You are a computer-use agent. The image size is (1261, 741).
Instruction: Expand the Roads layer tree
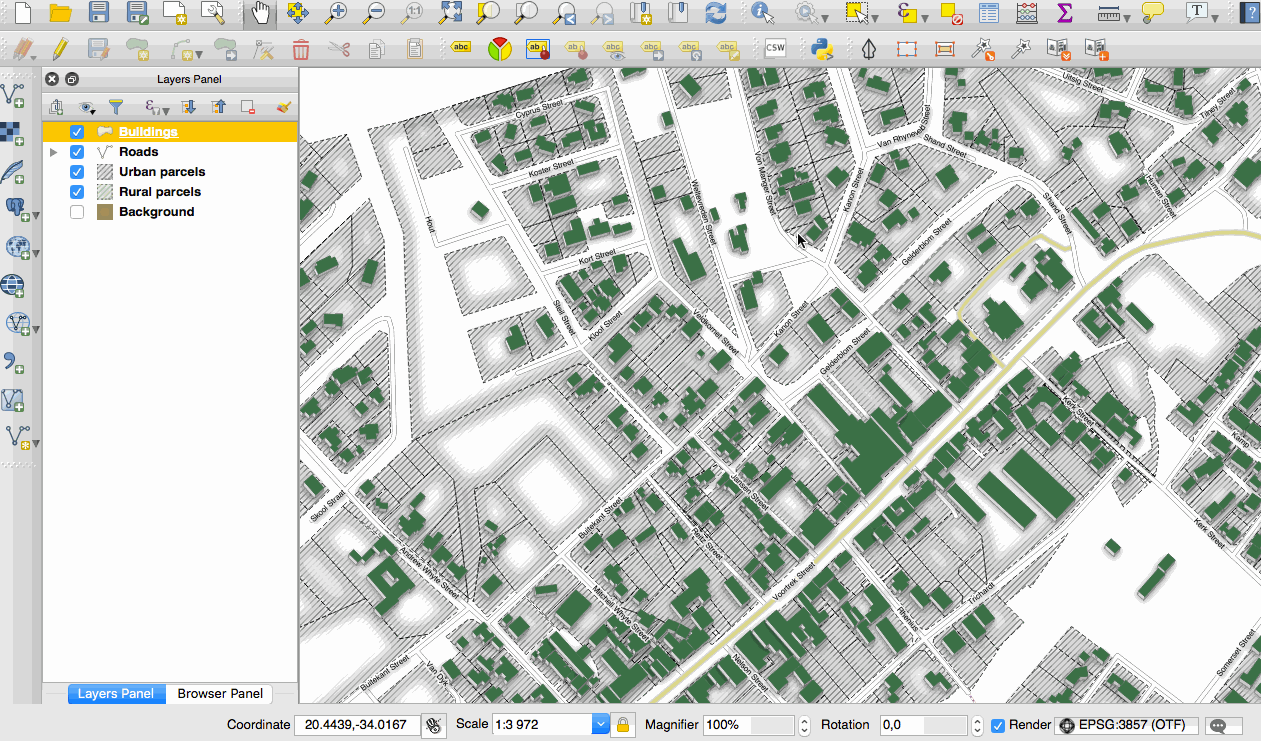[x=53, y=152]
